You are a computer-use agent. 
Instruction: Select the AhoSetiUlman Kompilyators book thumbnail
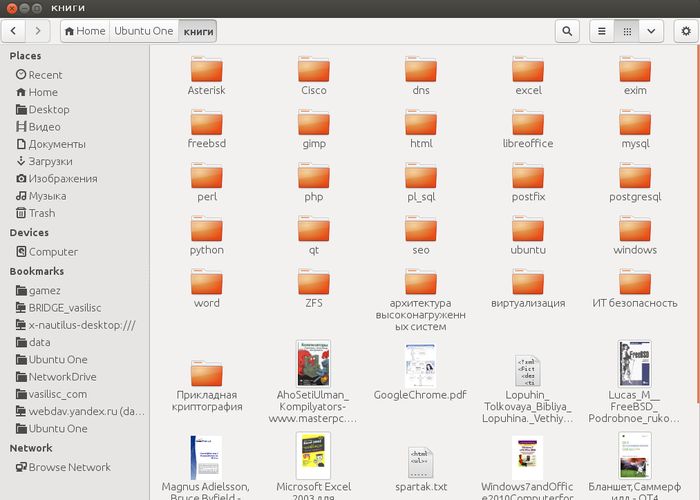coord(313,363)
